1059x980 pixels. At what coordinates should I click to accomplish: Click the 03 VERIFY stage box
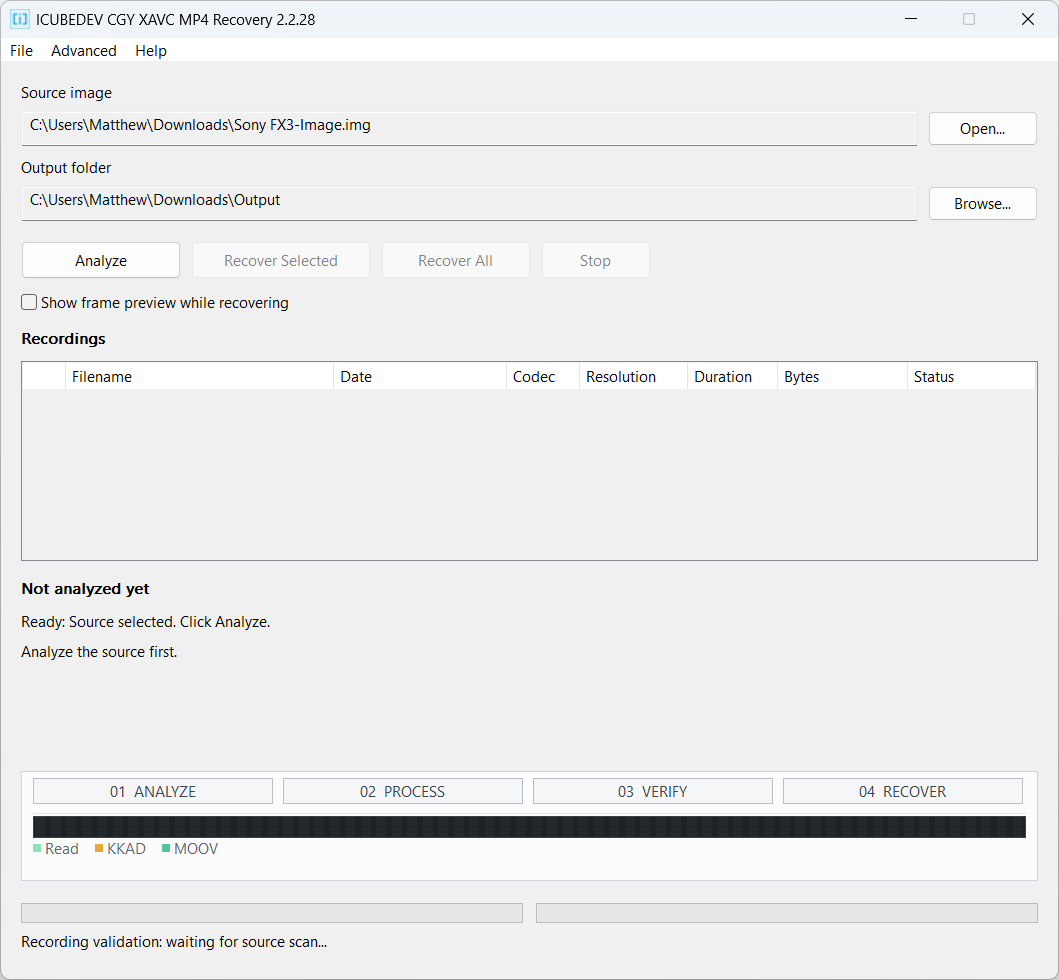[x=652, y=791]
